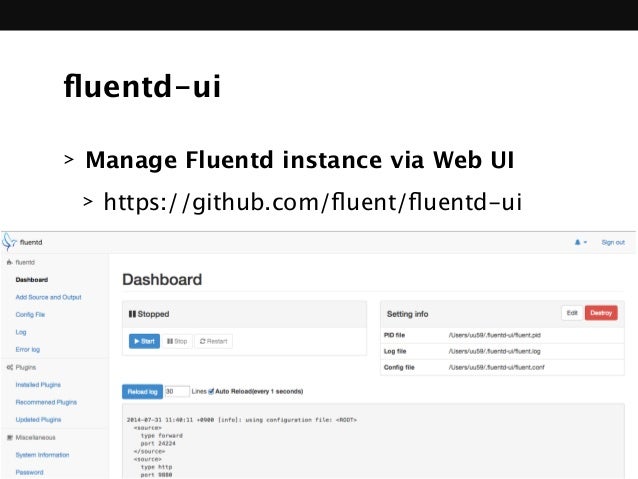Click the Config file path value

496,367
